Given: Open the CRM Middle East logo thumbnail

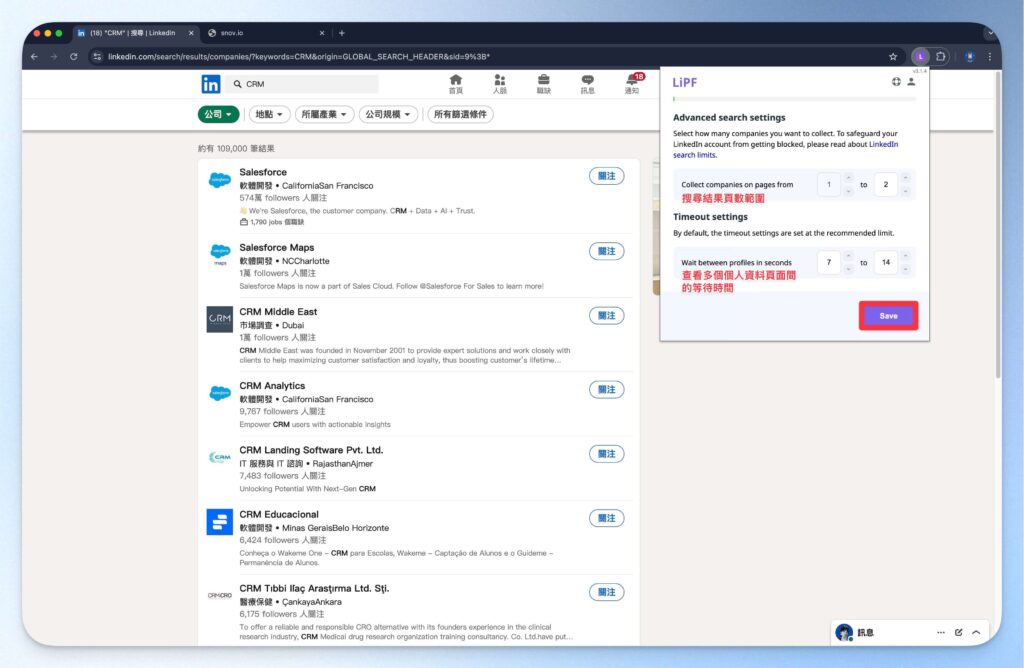Looking at the screenshot, I should click(x=220, y=319).
